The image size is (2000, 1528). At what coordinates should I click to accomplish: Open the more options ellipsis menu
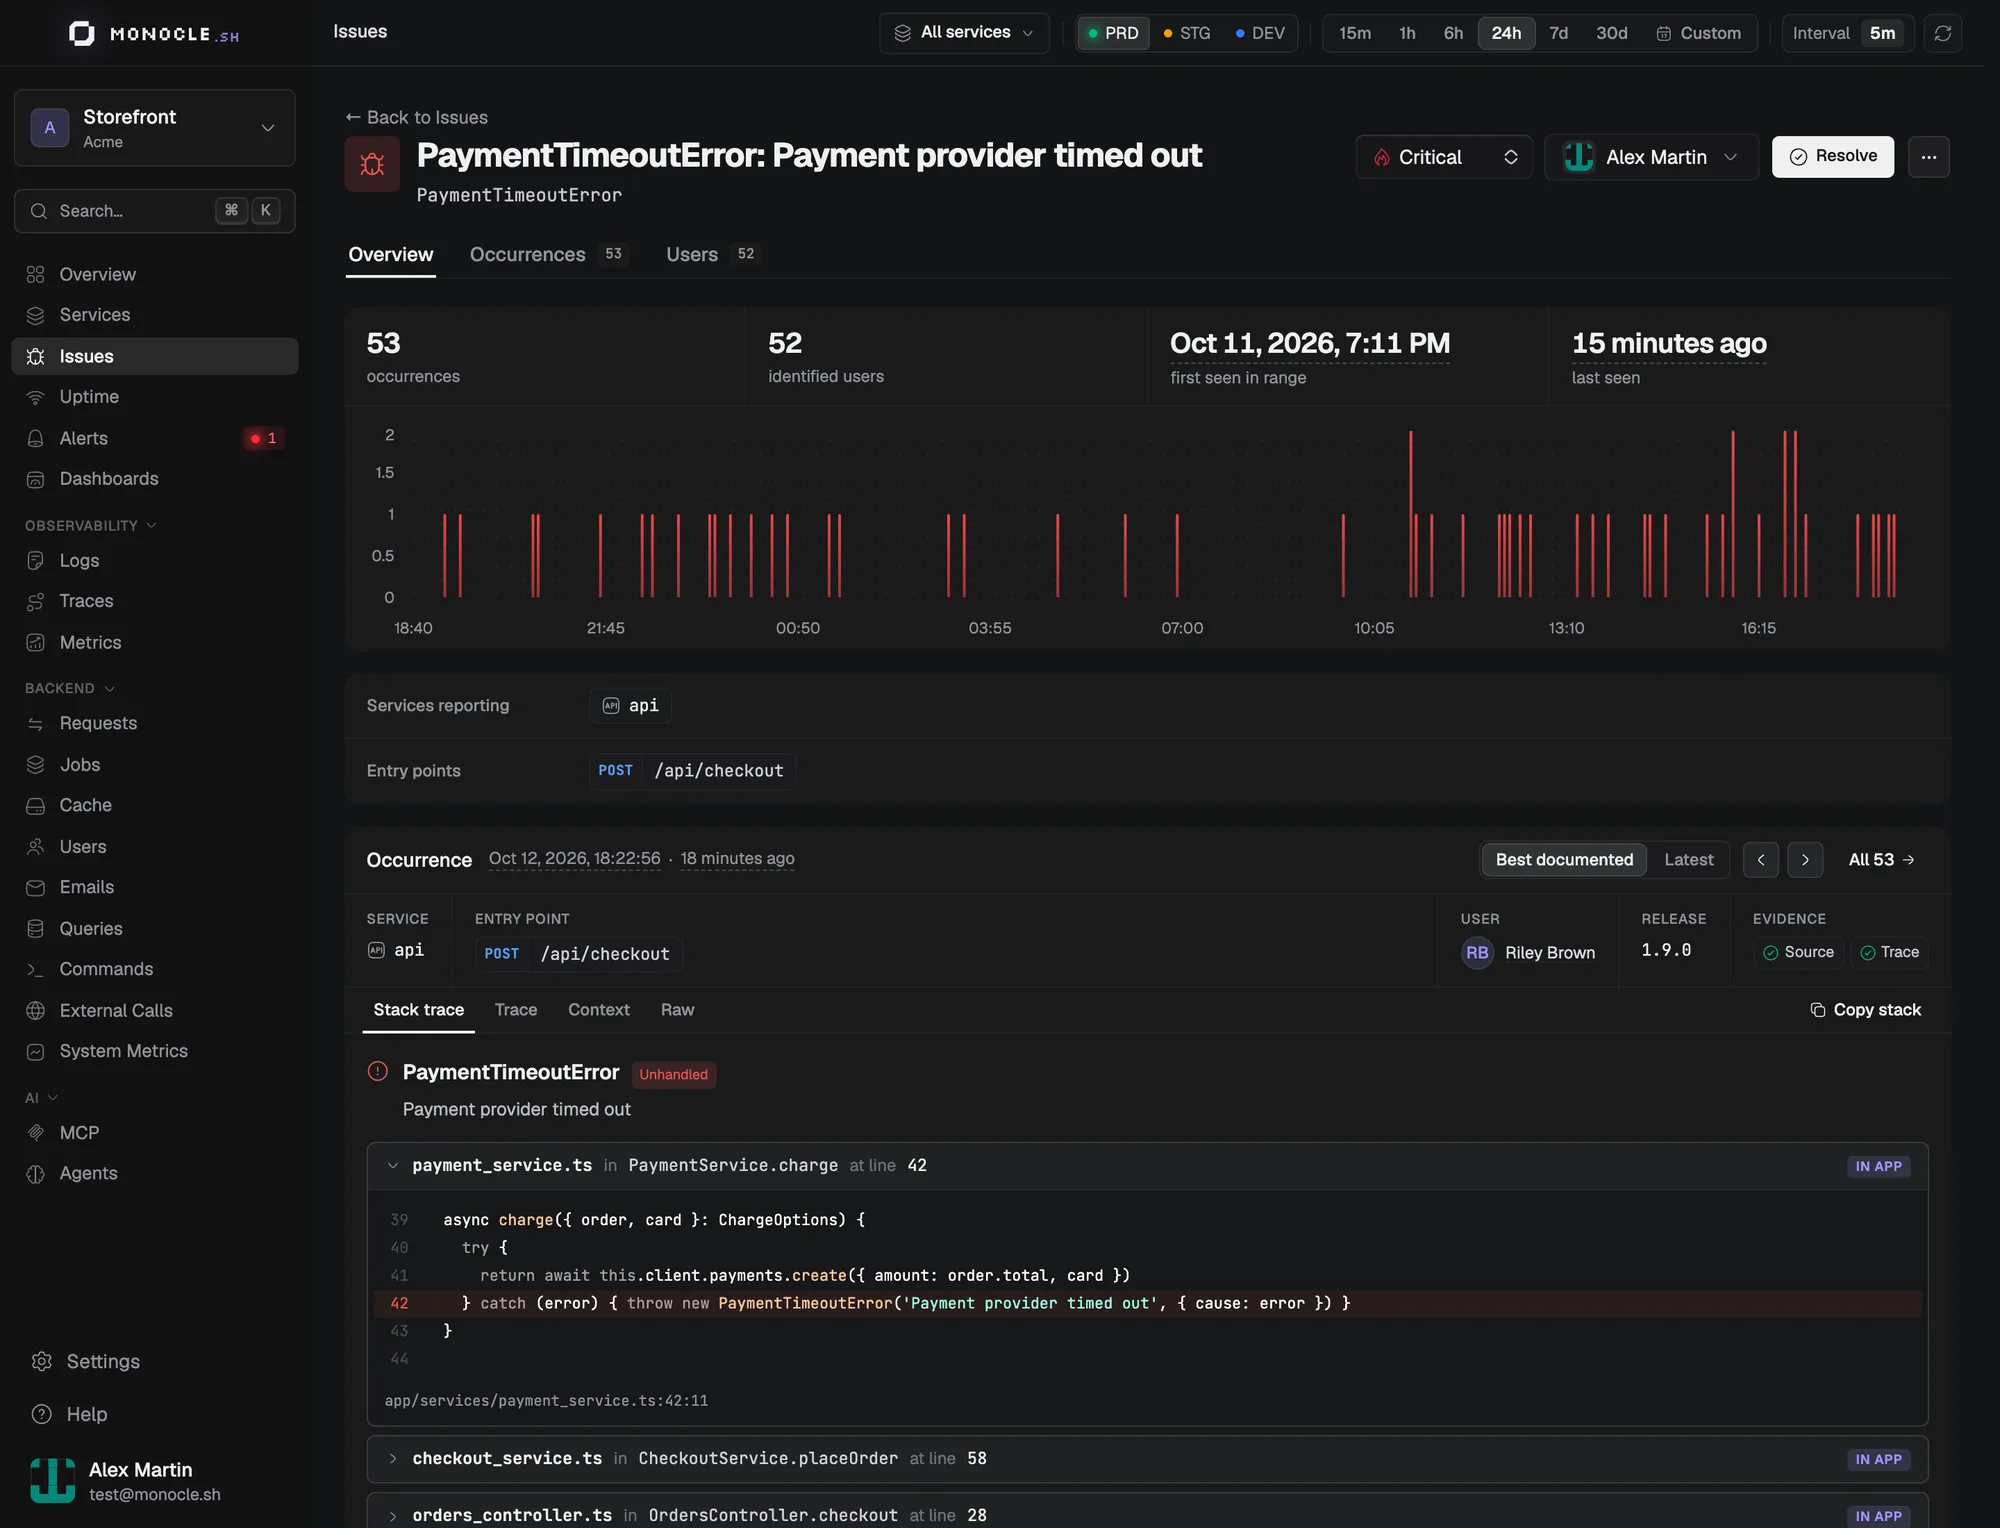[1929, 157]
